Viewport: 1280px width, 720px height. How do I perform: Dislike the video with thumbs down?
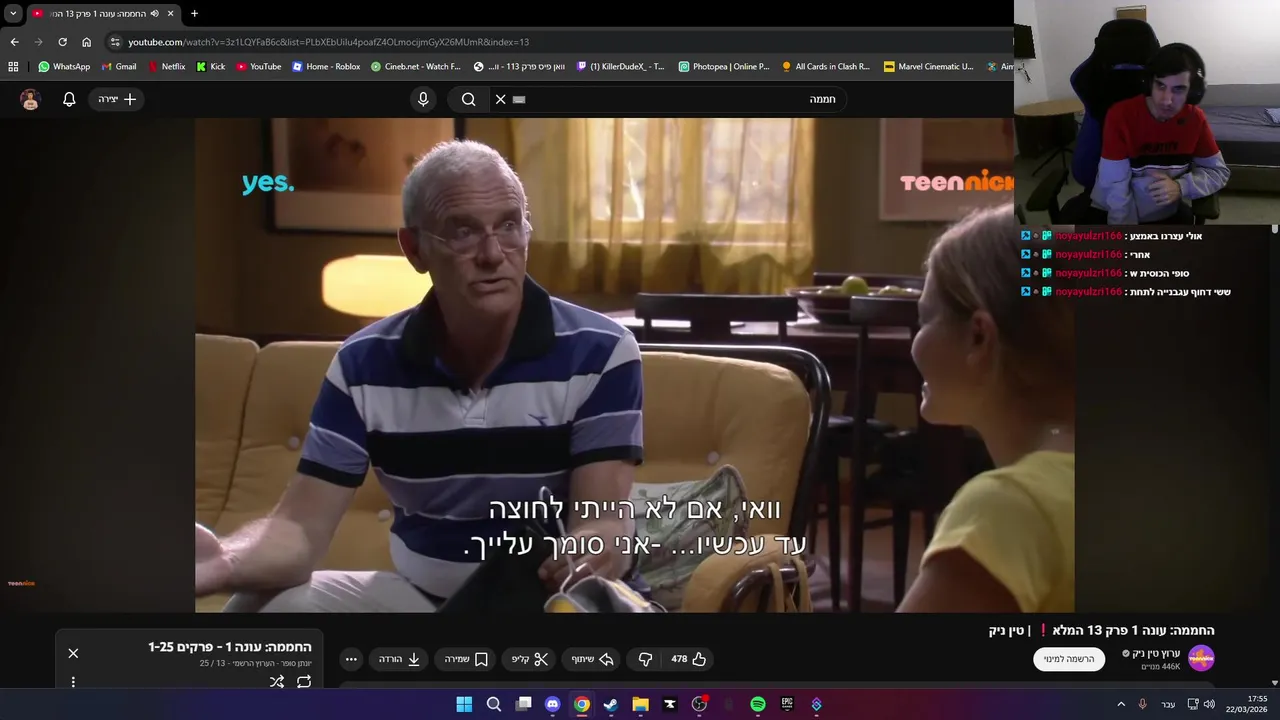point(645,659)
